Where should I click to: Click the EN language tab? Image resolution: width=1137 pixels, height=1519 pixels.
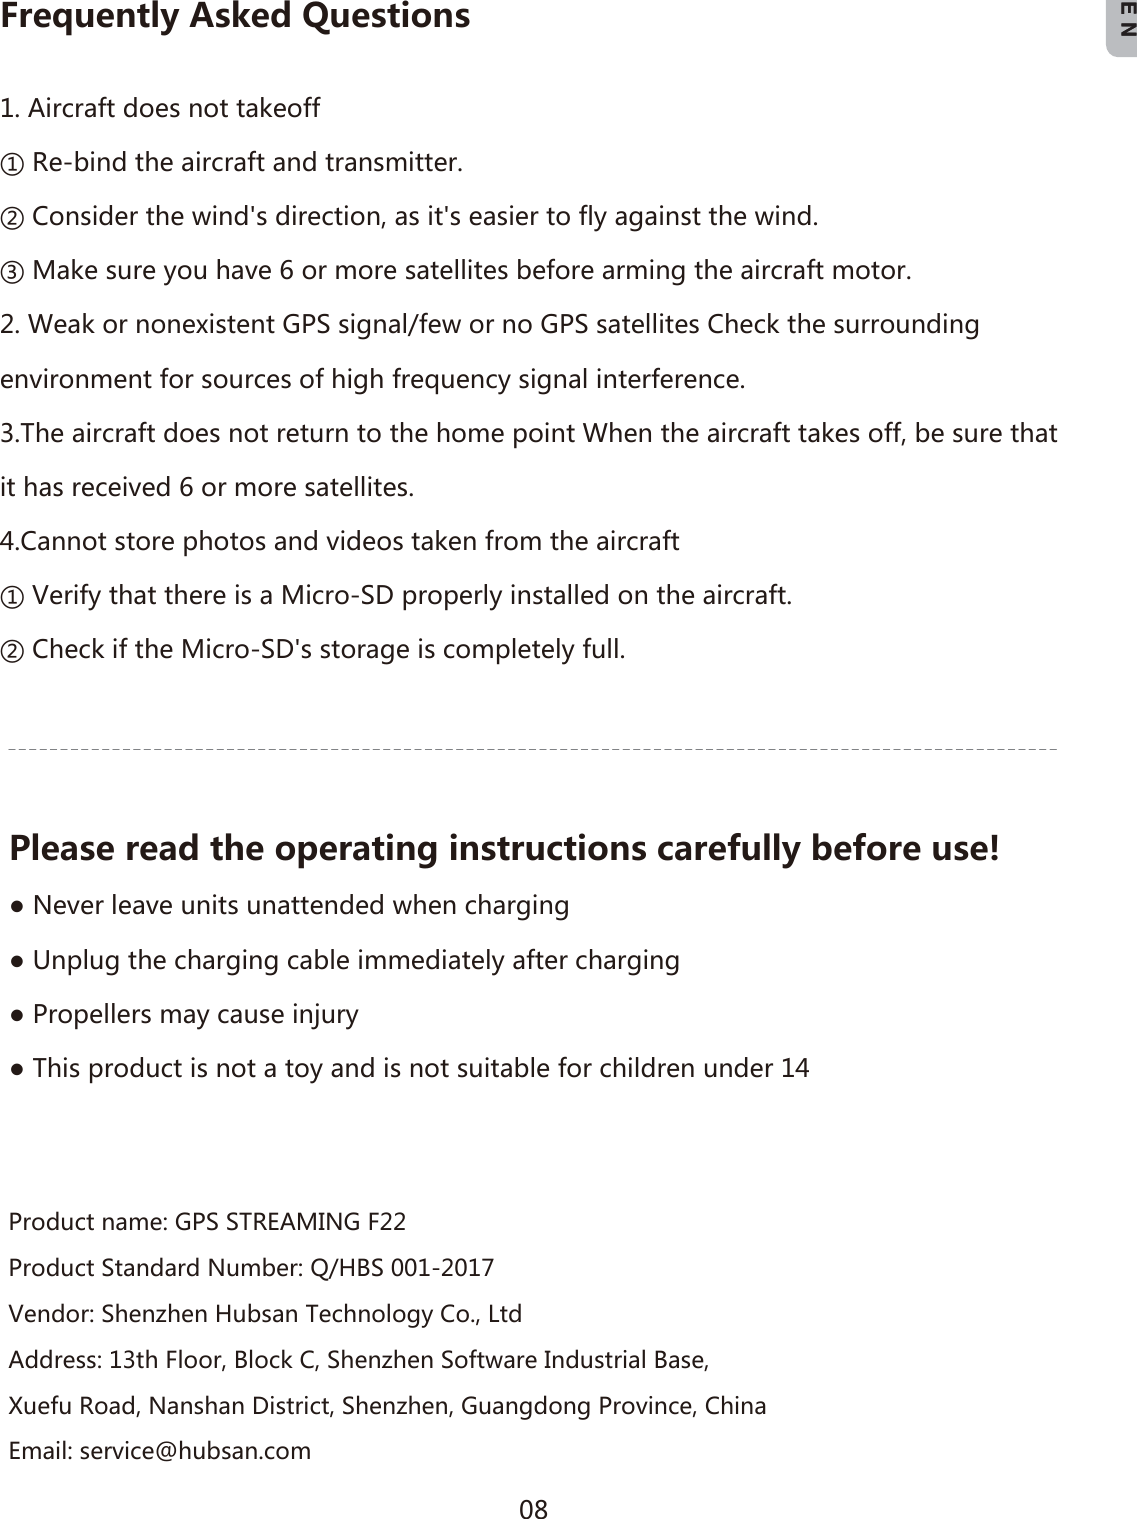1125,27
